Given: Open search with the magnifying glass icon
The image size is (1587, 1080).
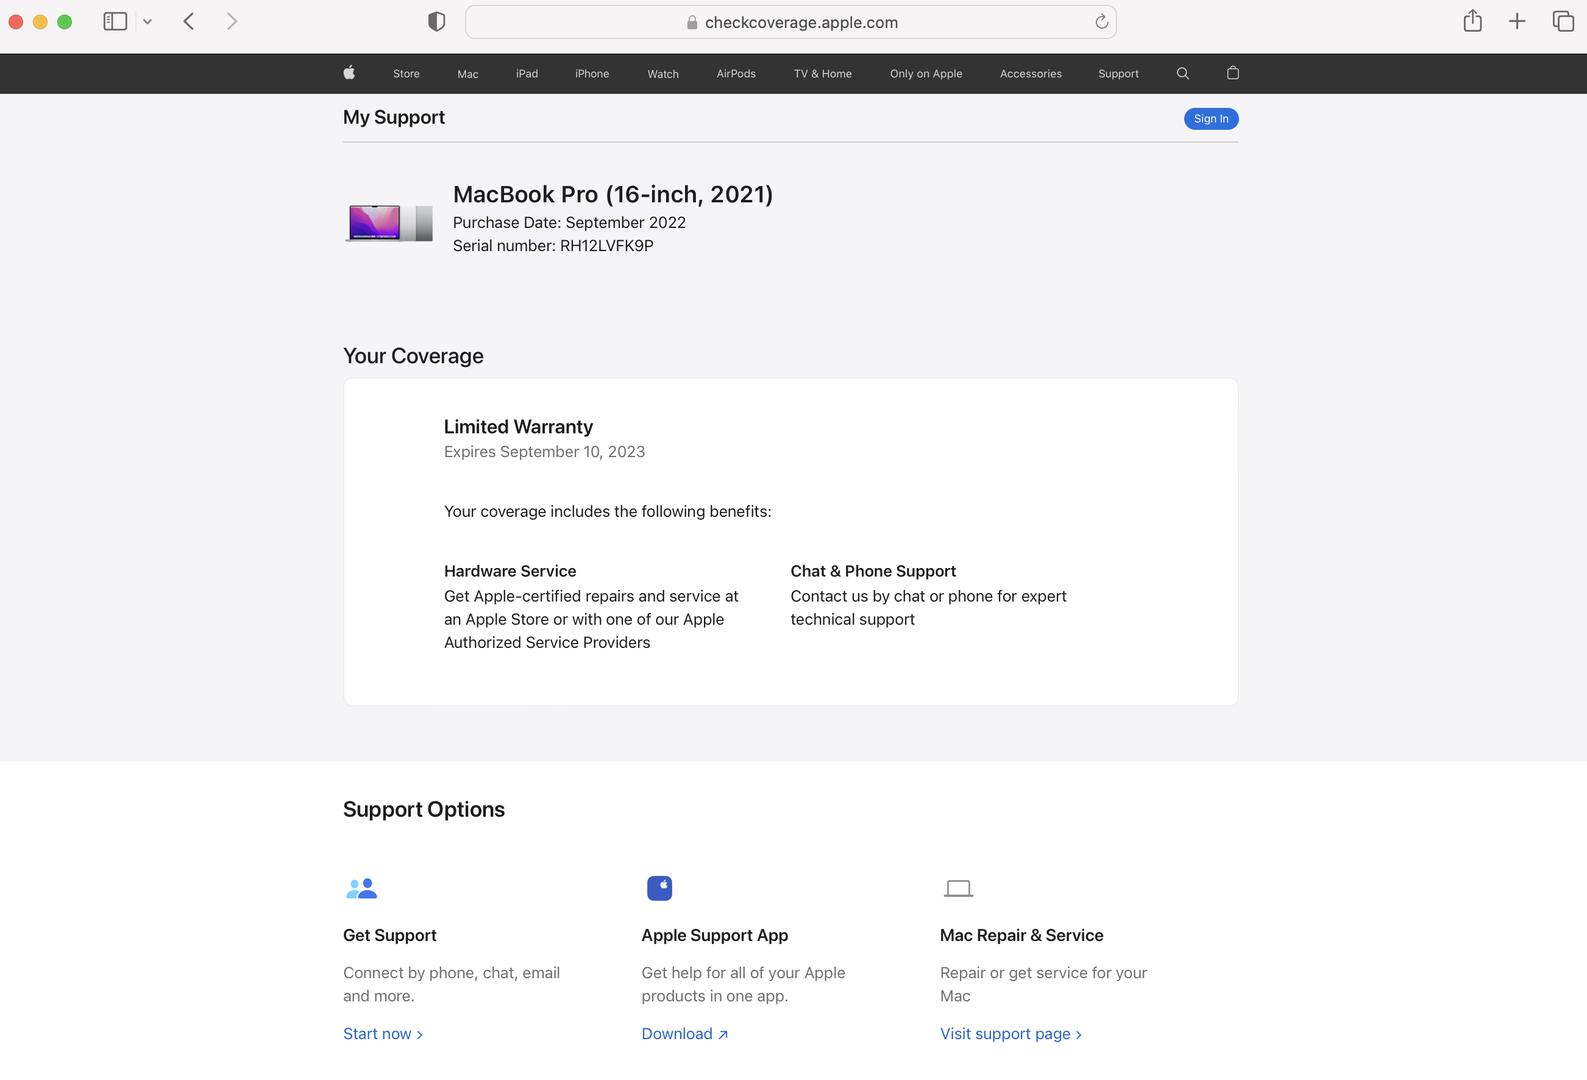Looking at the screenshot, I should [x=1183, y=73].
